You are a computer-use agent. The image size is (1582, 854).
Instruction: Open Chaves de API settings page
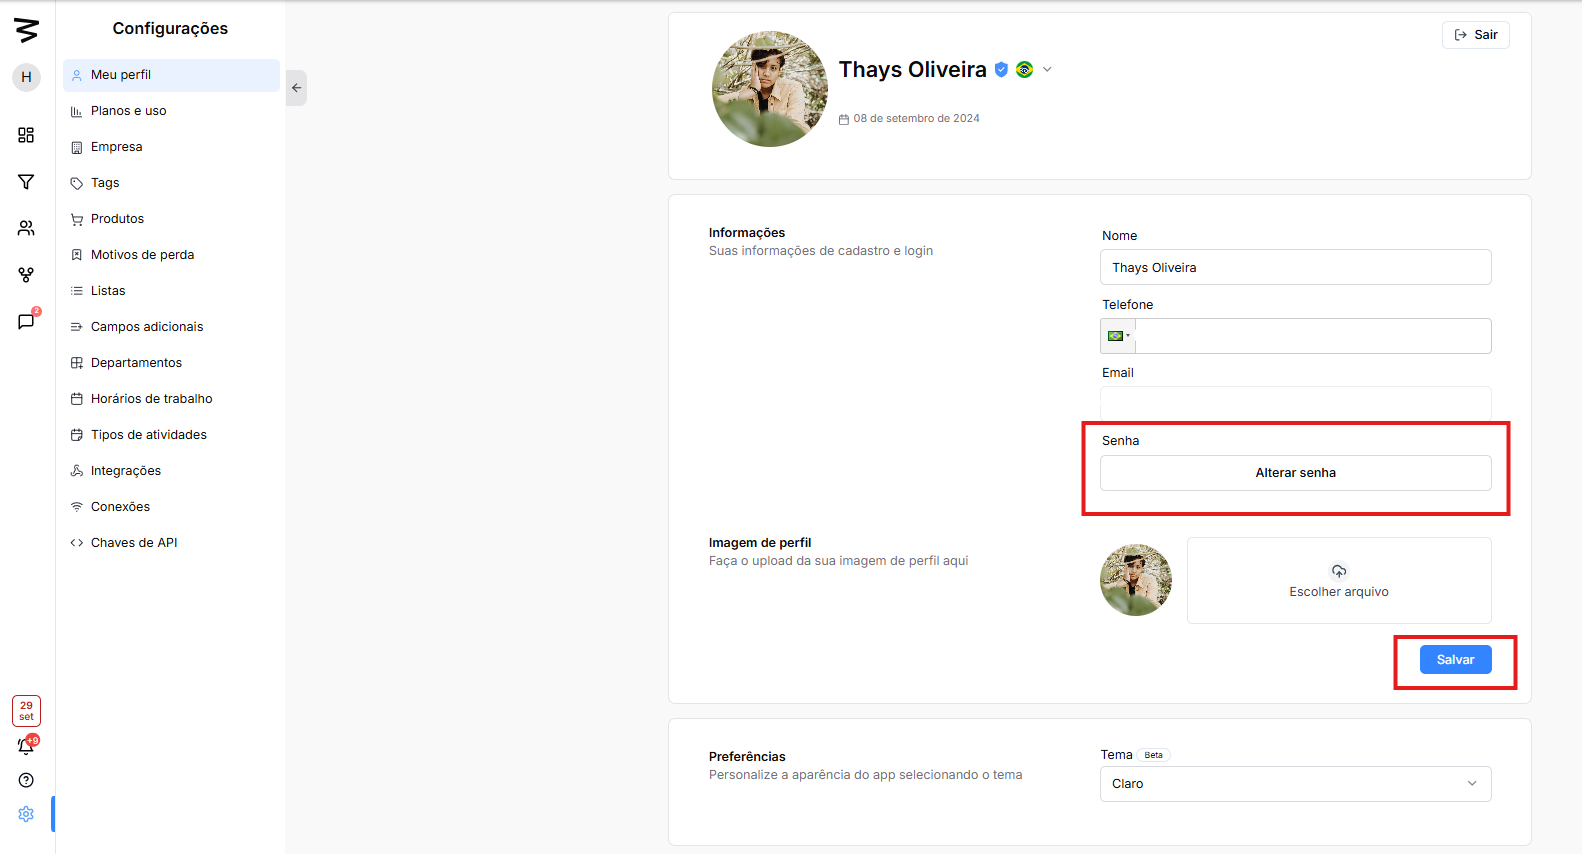coord(133,543)
